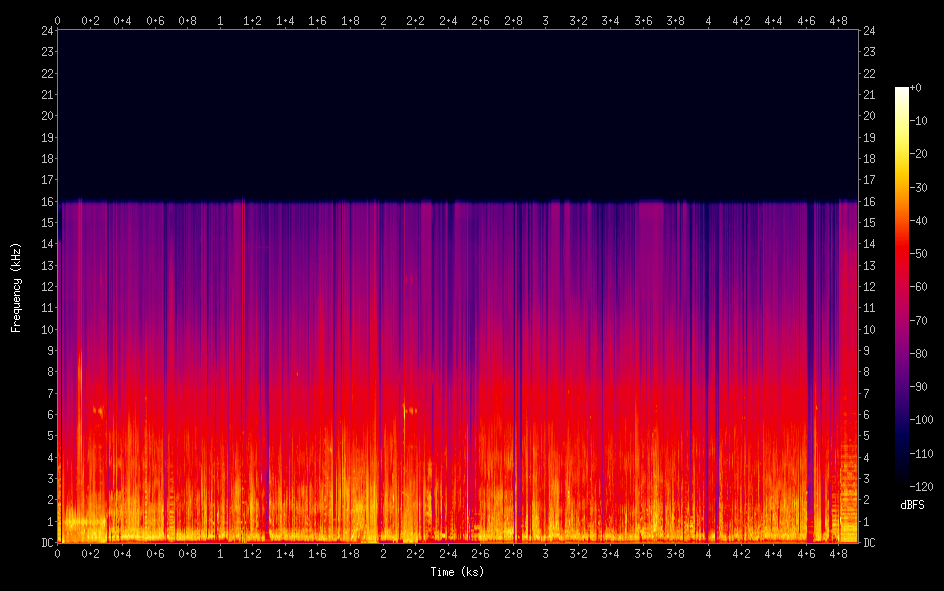
Task: Select the 0 dB top of the color bar
Action: tap(902, 90)
